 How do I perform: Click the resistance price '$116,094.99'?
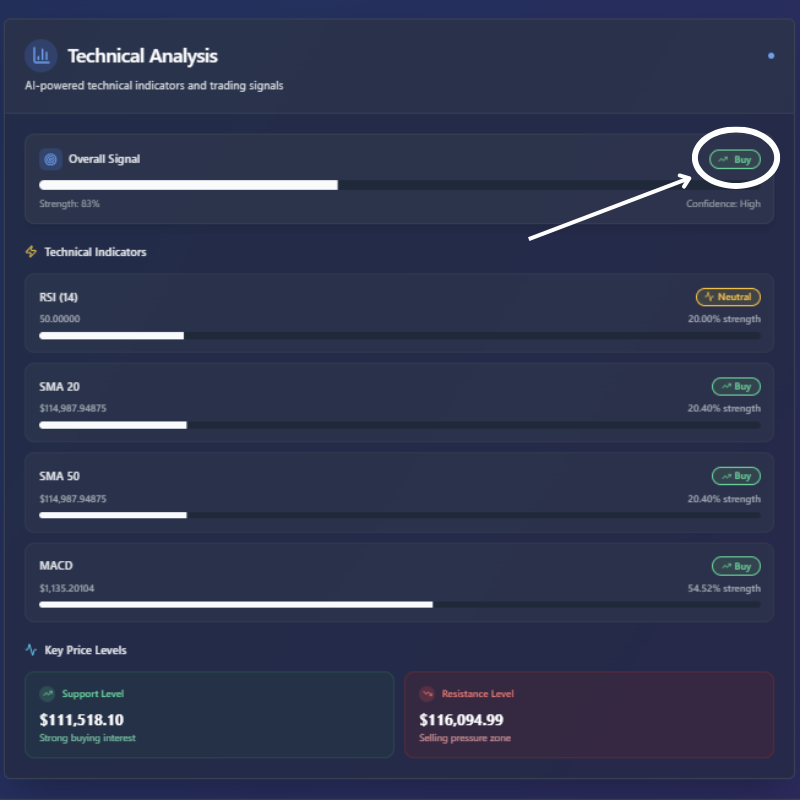pyautogui.click(x=461, y=720)
